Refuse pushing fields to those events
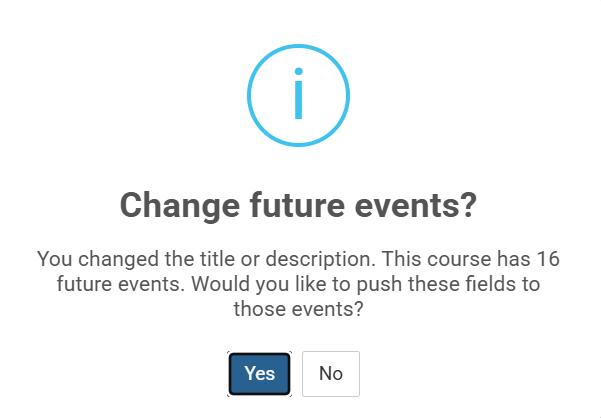This screenshot has height=418, width=601. click(x=331, y=374)
